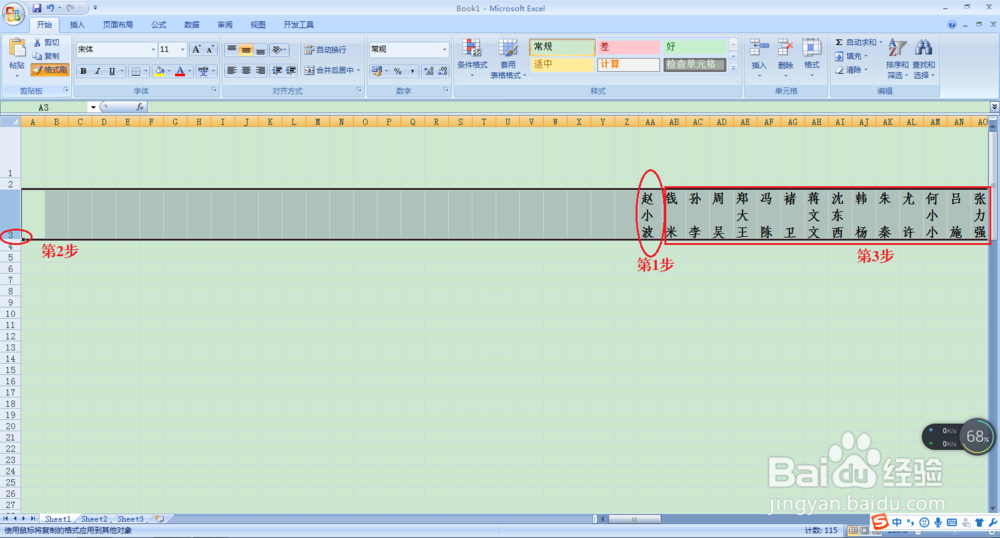Open the quick access toolbar customize arrow
This screenshot has width=1000, height=538.
coord(96,8)
